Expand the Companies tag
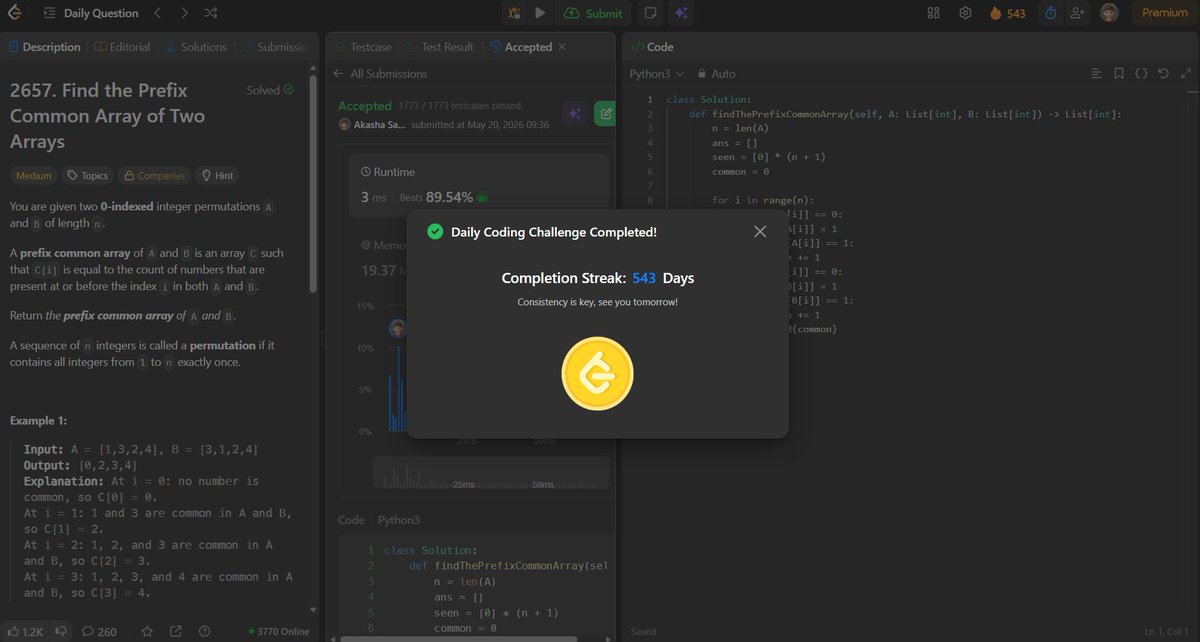This screenshot has width=1200, height=642. (154, 176)
